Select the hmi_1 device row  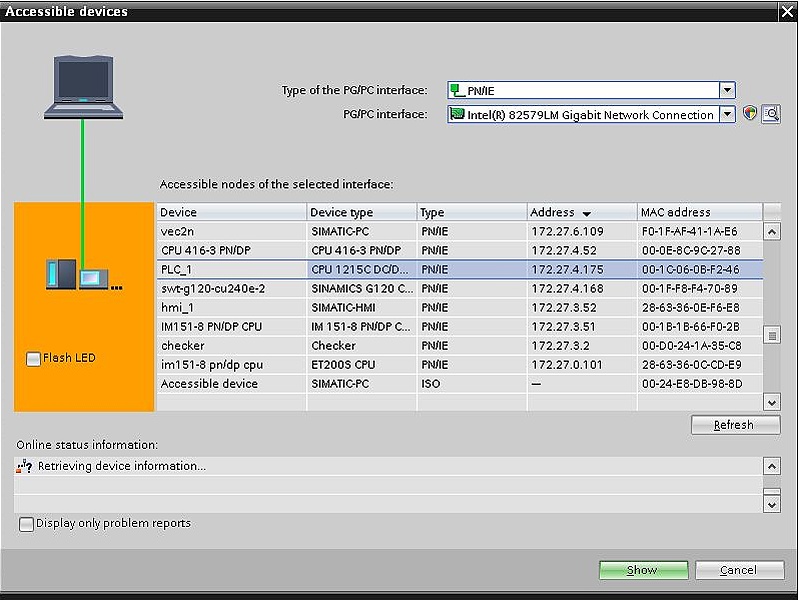459,308
